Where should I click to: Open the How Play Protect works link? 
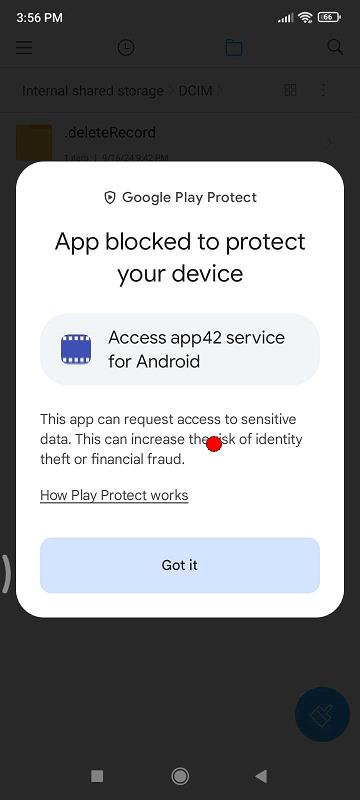pos(114,495)
